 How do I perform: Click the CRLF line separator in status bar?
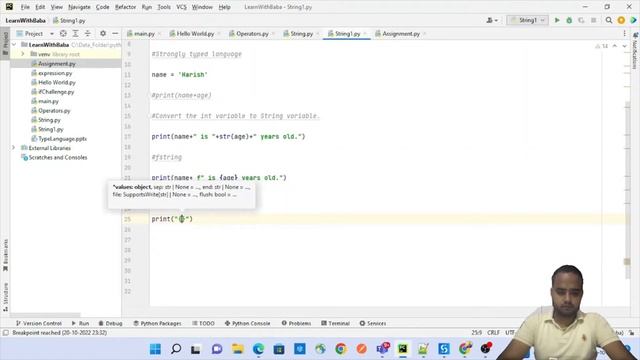pos(493,333)
